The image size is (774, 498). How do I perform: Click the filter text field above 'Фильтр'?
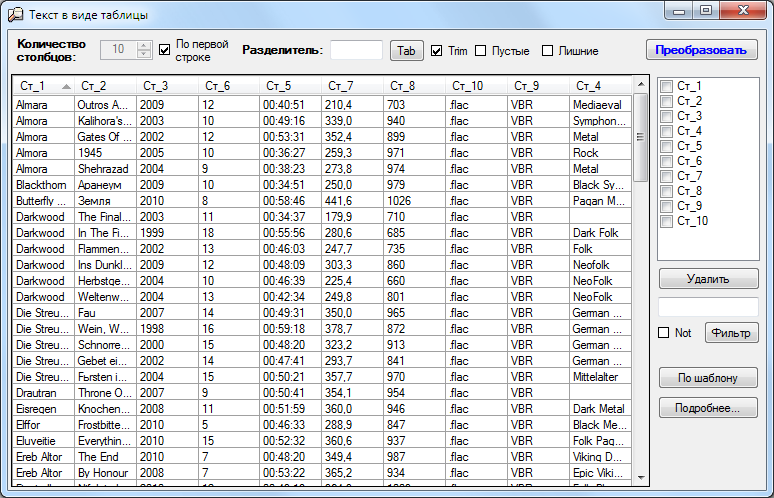(708, 306)
